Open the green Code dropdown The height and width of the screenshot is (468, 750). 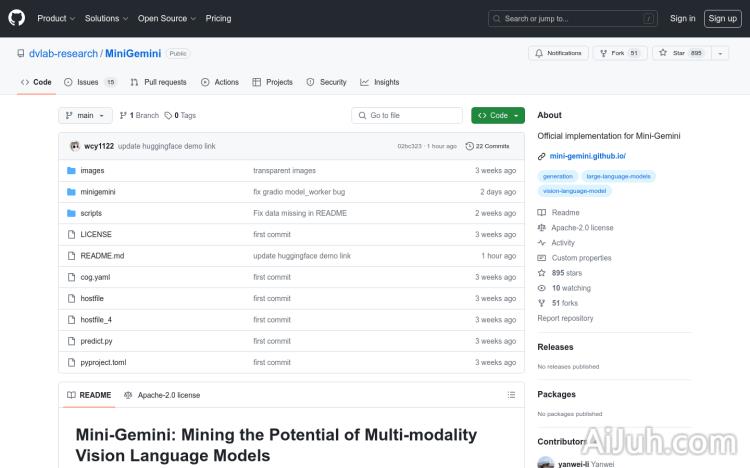[x=497, y=115]
